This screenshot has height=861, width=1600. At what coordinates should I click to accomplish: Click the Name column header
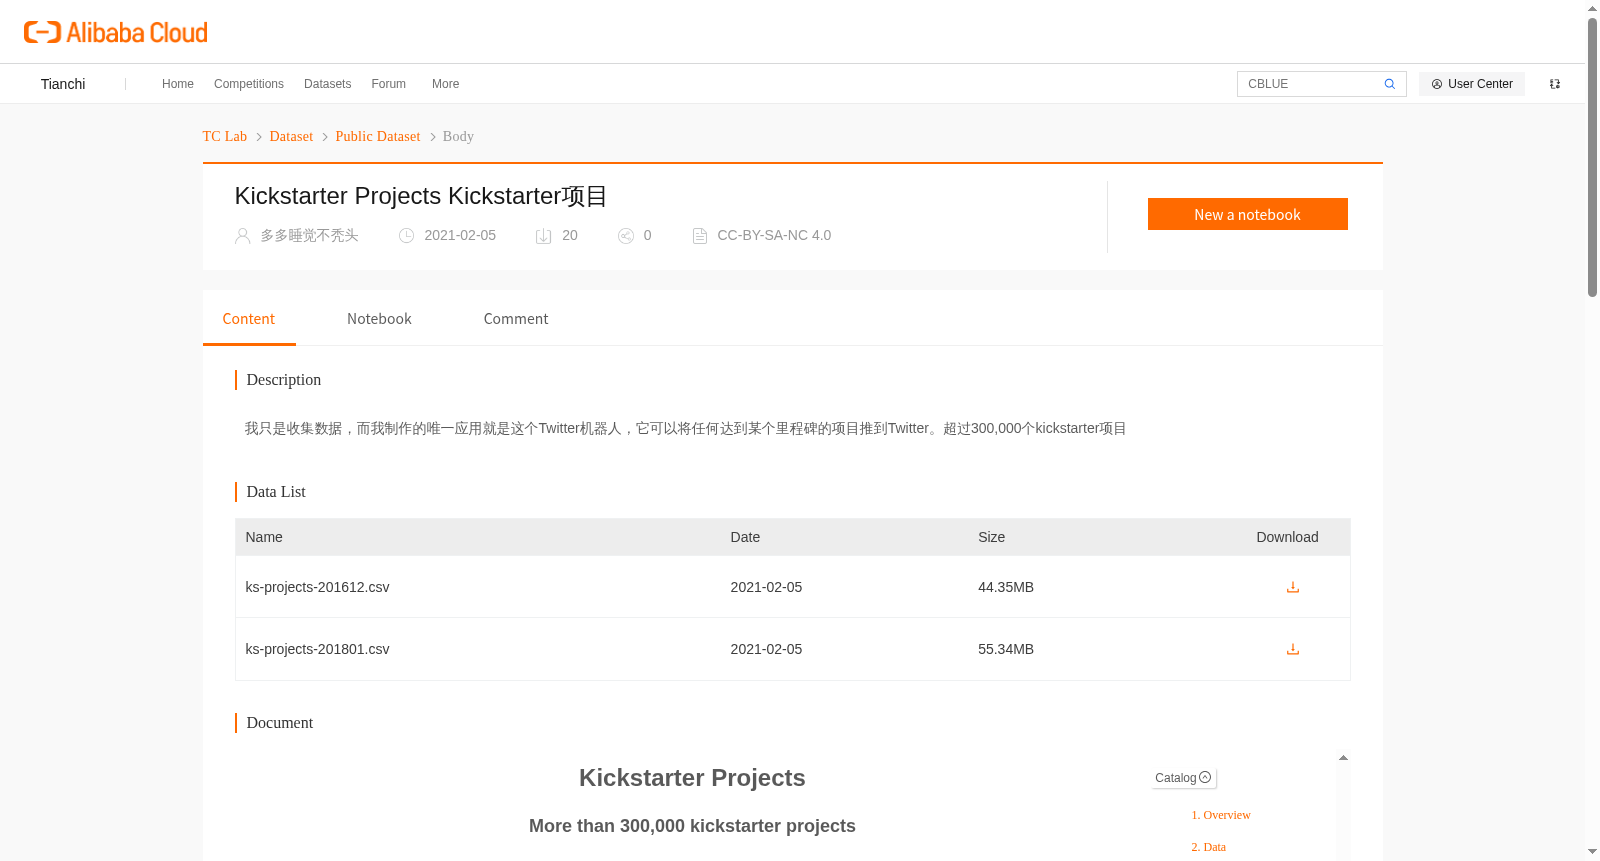point(264,537)
